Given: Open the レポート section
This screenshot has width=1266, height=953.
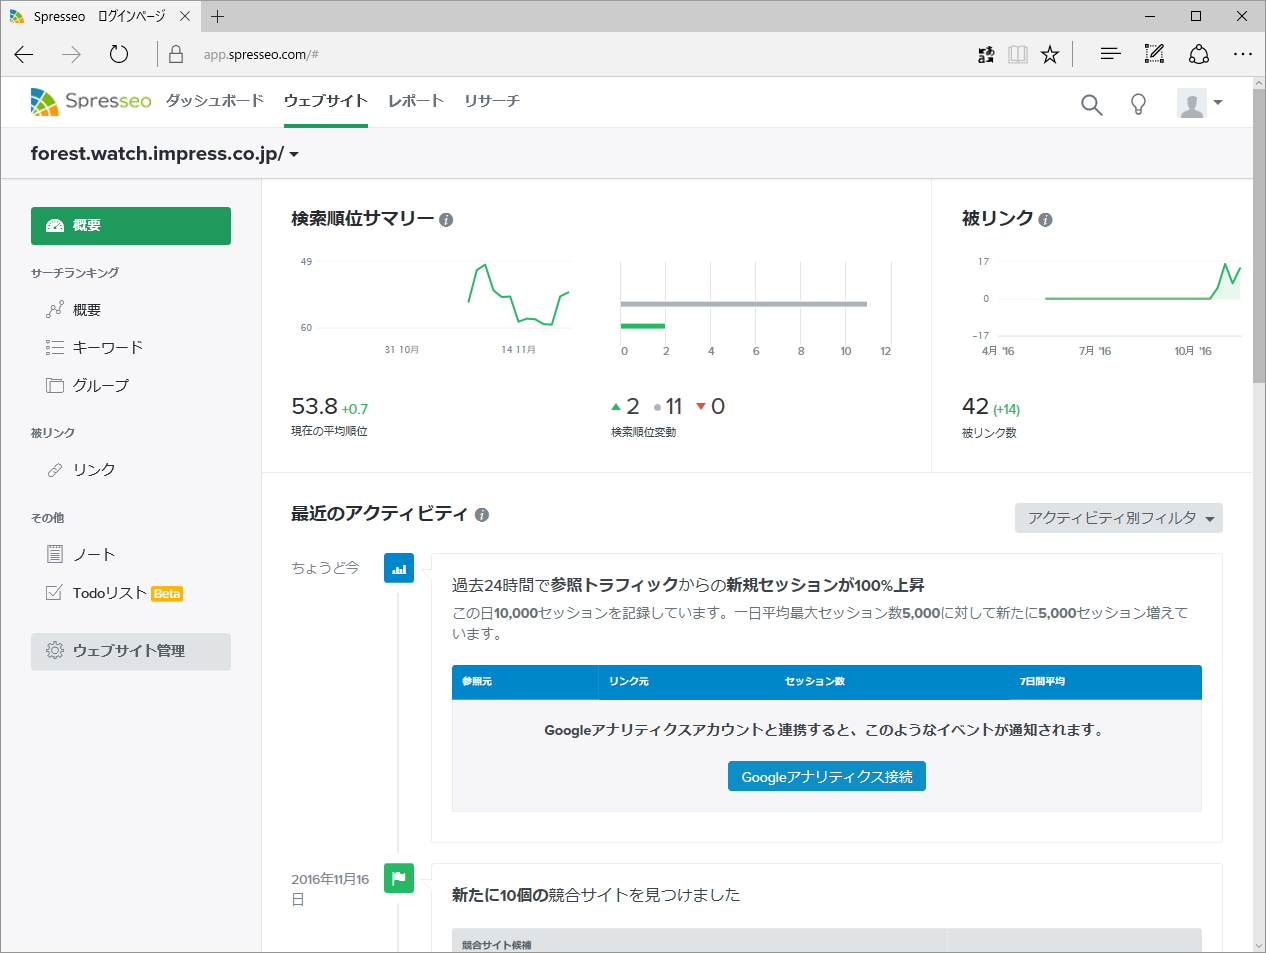Looking at the screenshot, I should [416, 101].
